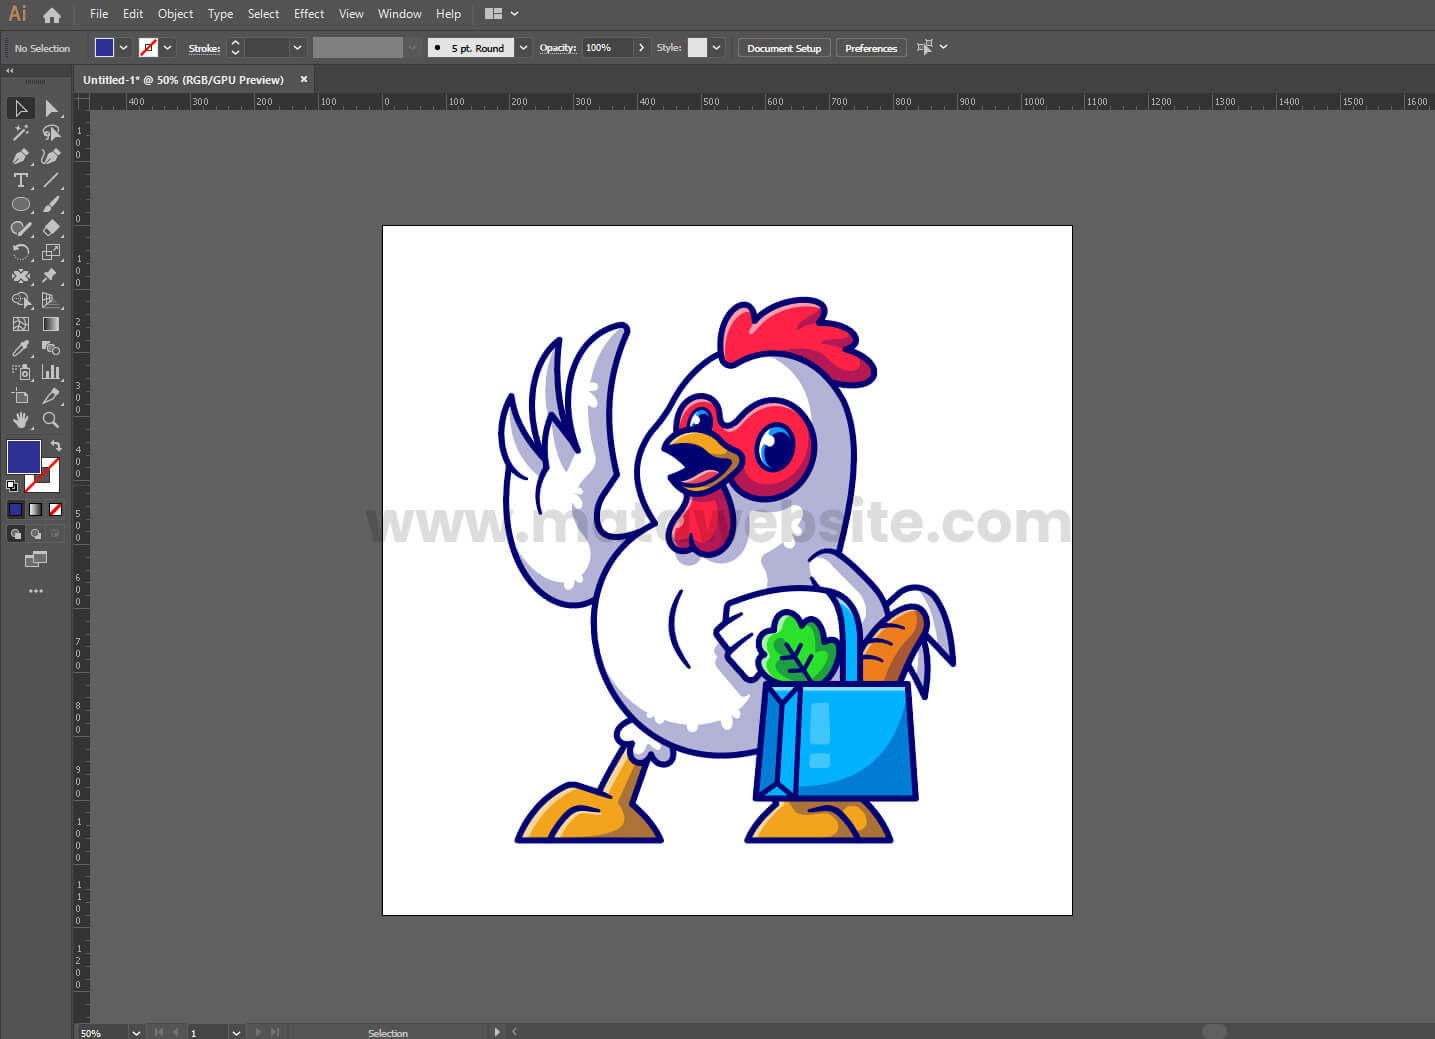Select the Type tool
The image size is (1435, 1039).
point(20,180)
